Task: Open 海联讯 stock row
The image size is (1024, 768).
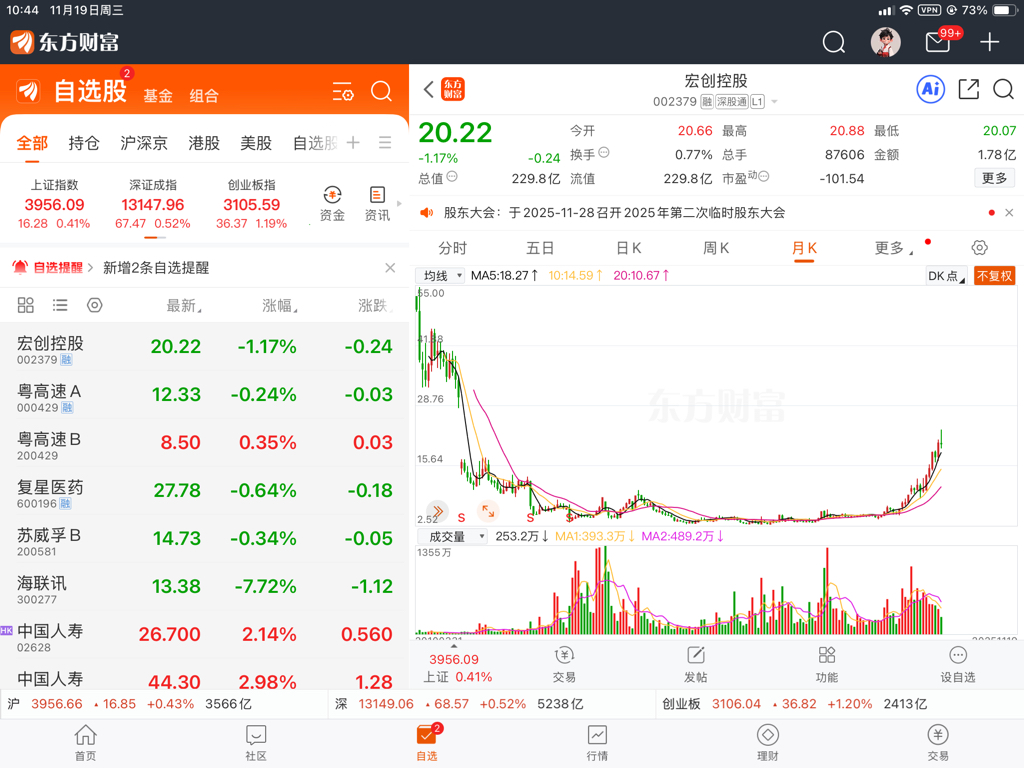Action: (x=204, y=586)
